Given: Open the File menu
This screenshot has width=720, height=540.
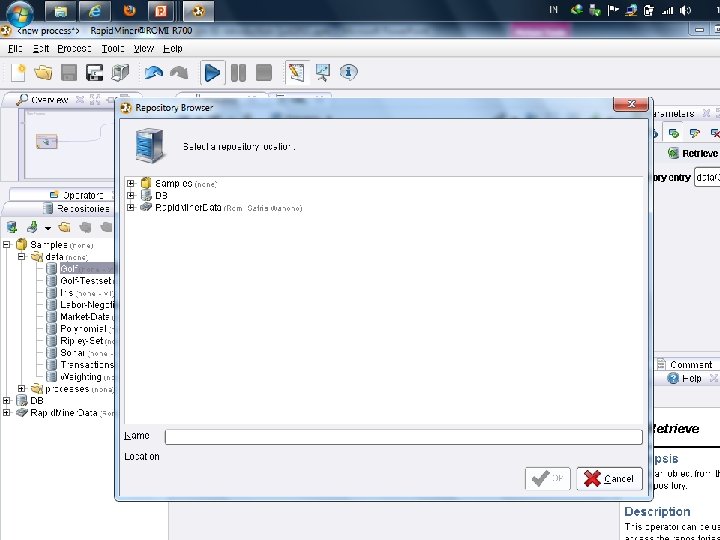Looking at the screenshot, I should click(x=15, y=49).
